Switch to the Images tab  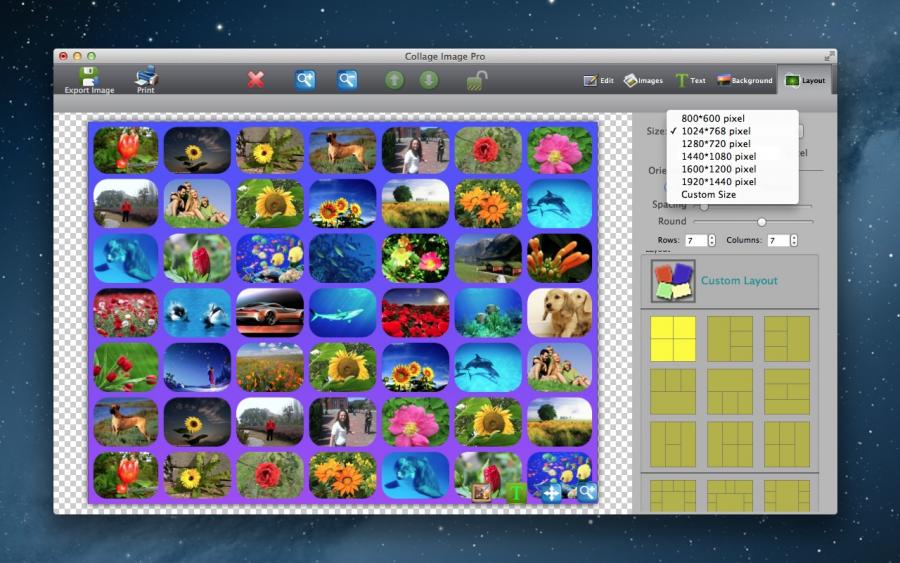pyautogui.click(x=643, y=80)
